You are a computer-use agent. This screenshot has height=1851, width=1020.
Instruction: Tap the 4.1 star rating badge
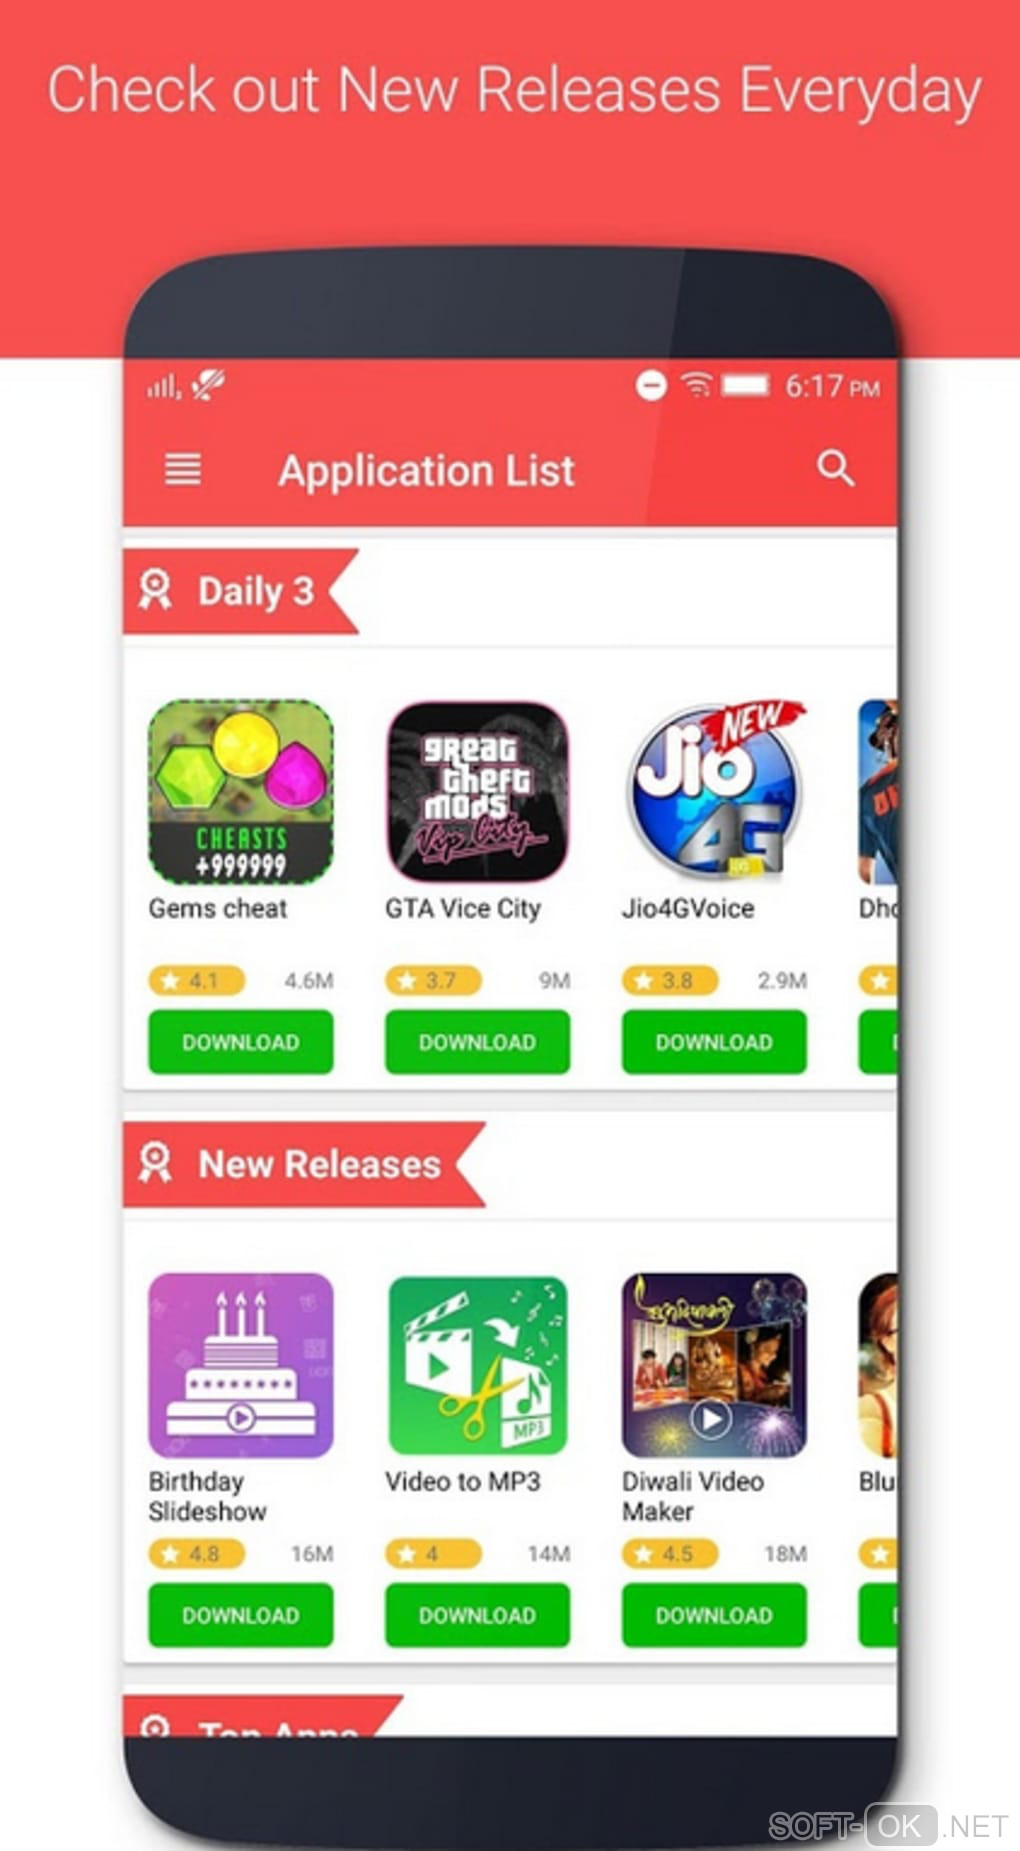(x=197, y=980)
